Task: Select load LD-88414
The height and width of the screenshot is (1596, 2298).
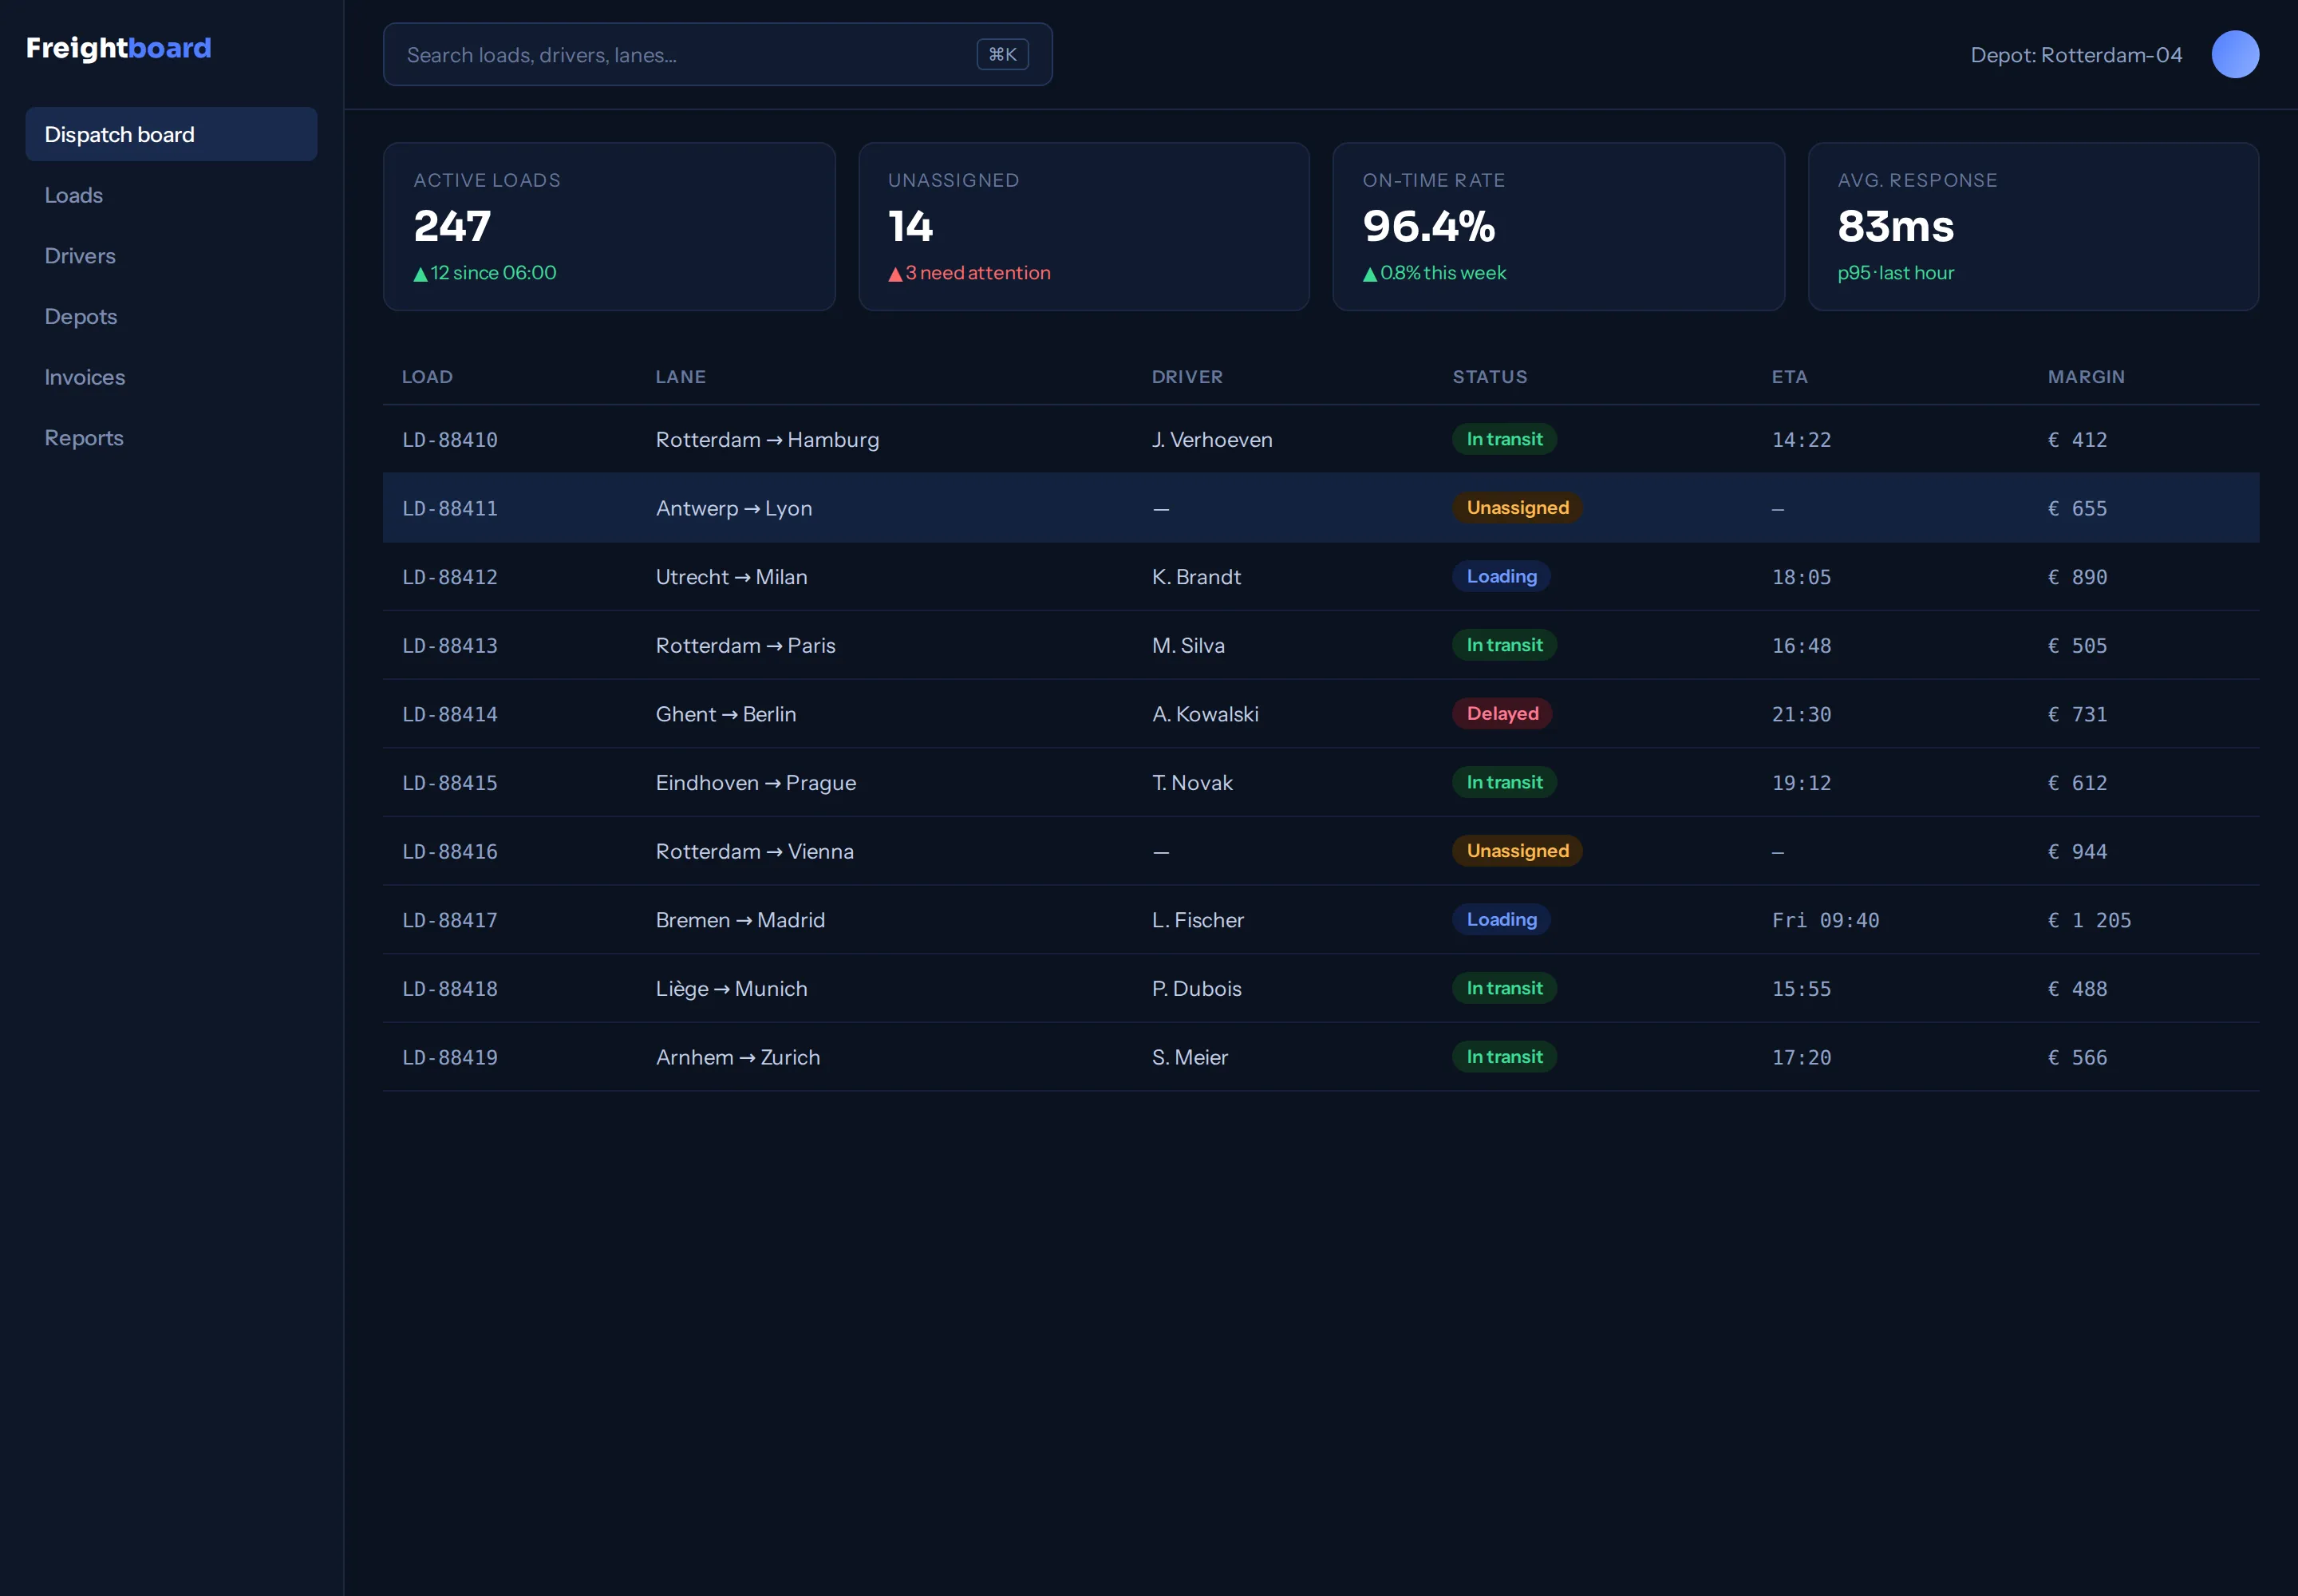Action: tap(450, 714)
